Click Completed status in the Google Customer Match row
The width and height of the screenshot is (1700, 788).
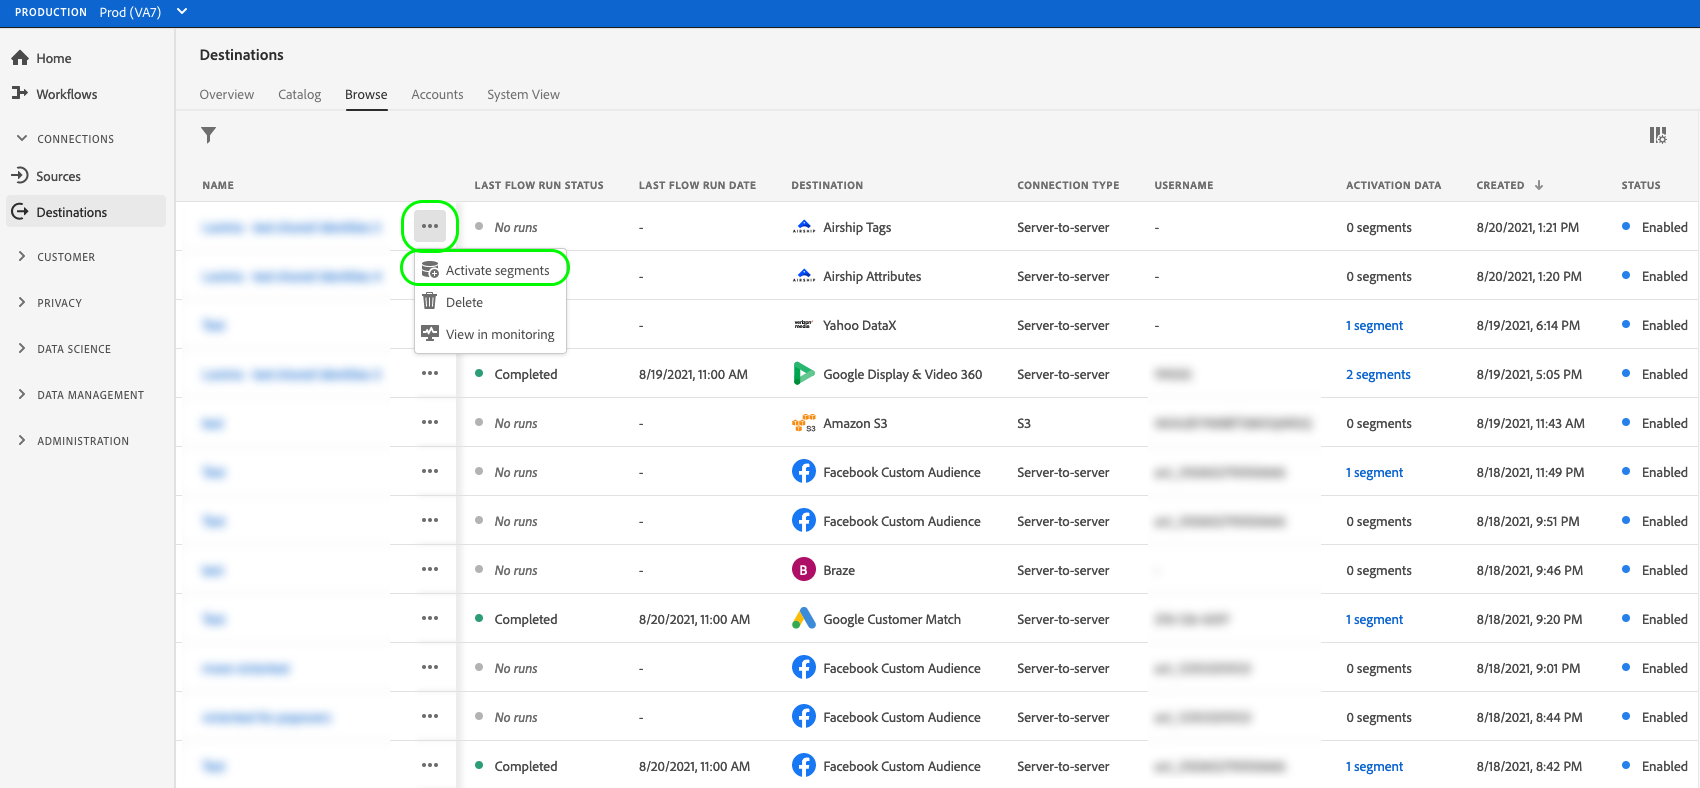pos(525,619)
